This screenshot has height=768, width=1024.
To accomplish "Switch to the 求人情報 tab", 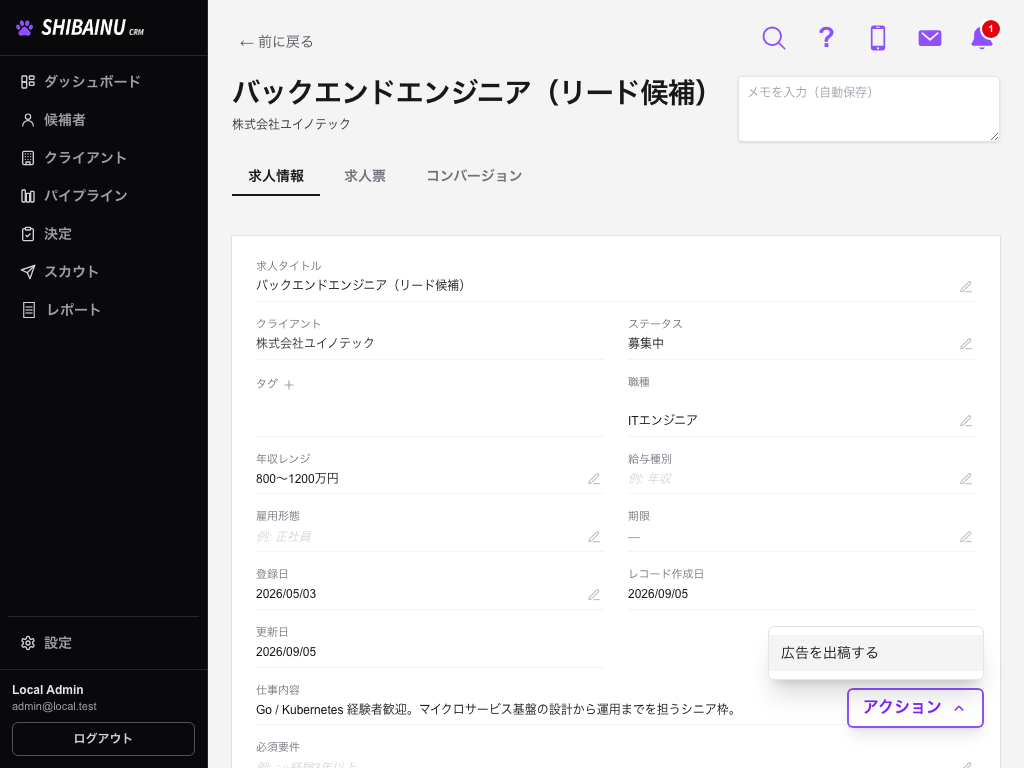I will pos(276,176).
